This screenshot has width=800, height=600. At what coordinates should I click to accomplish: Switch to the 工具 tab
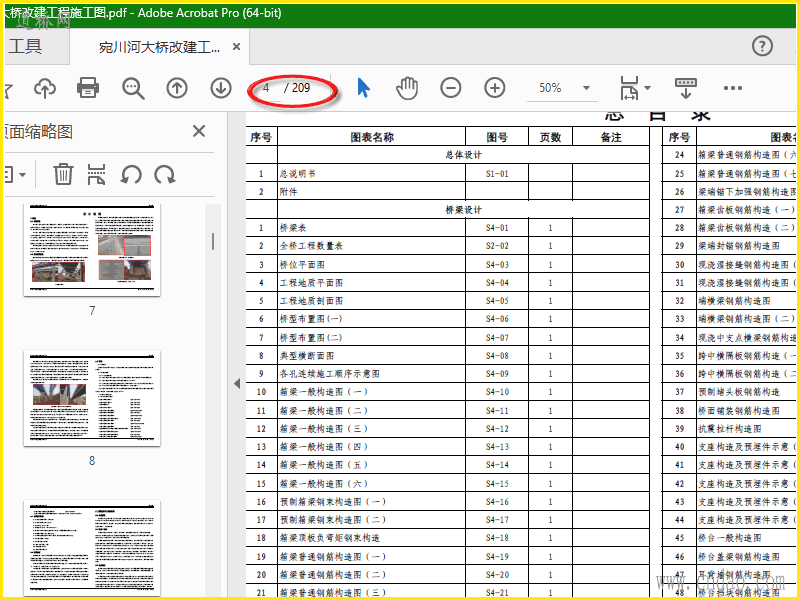tap(26, 46)
